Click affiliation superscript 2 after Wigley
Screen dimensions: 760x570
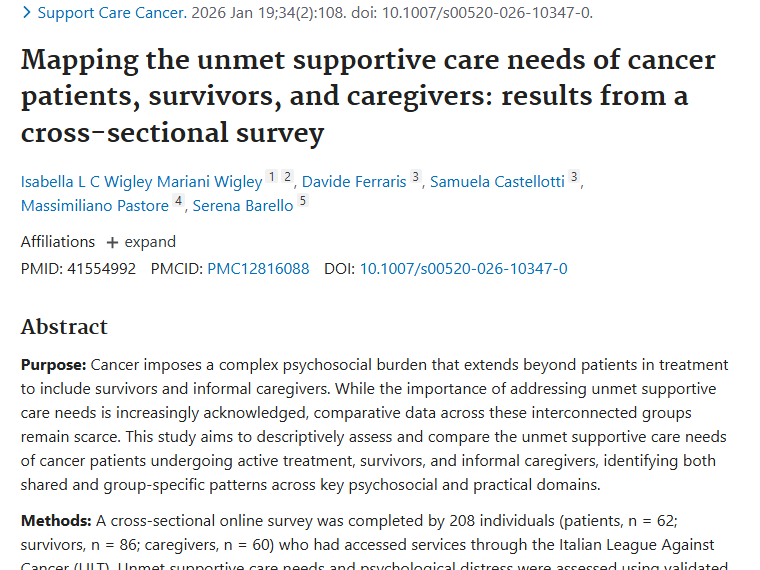[x=287, y=178]
